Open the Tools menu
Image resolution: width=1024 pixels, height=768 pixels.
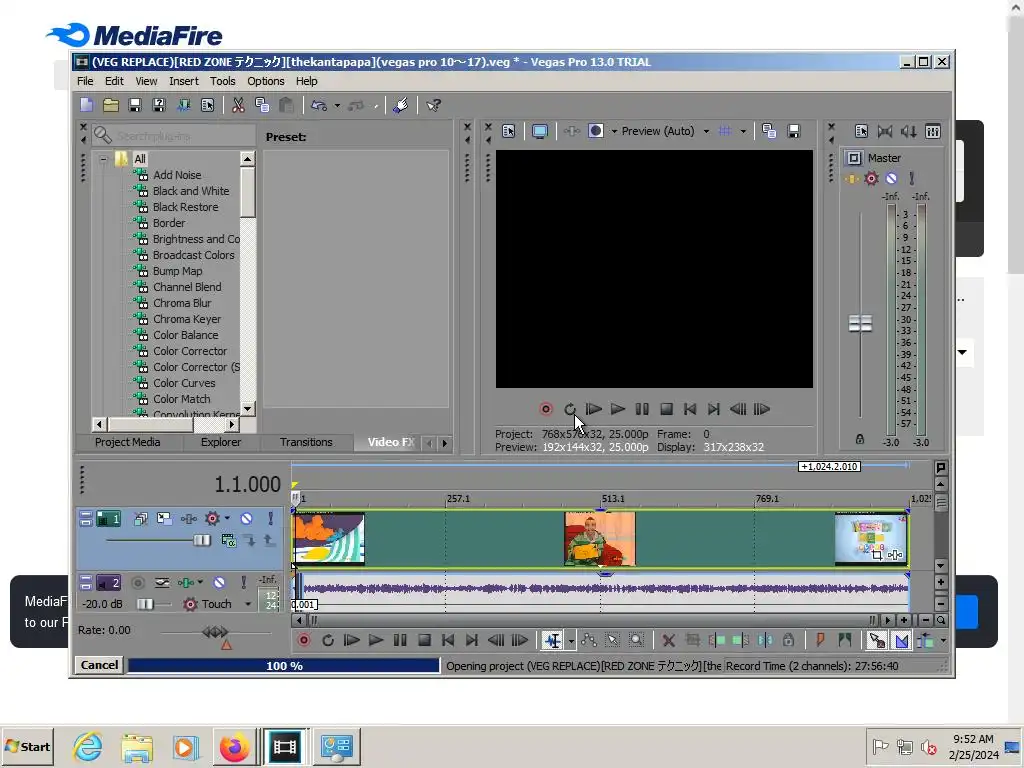(223, 81)
